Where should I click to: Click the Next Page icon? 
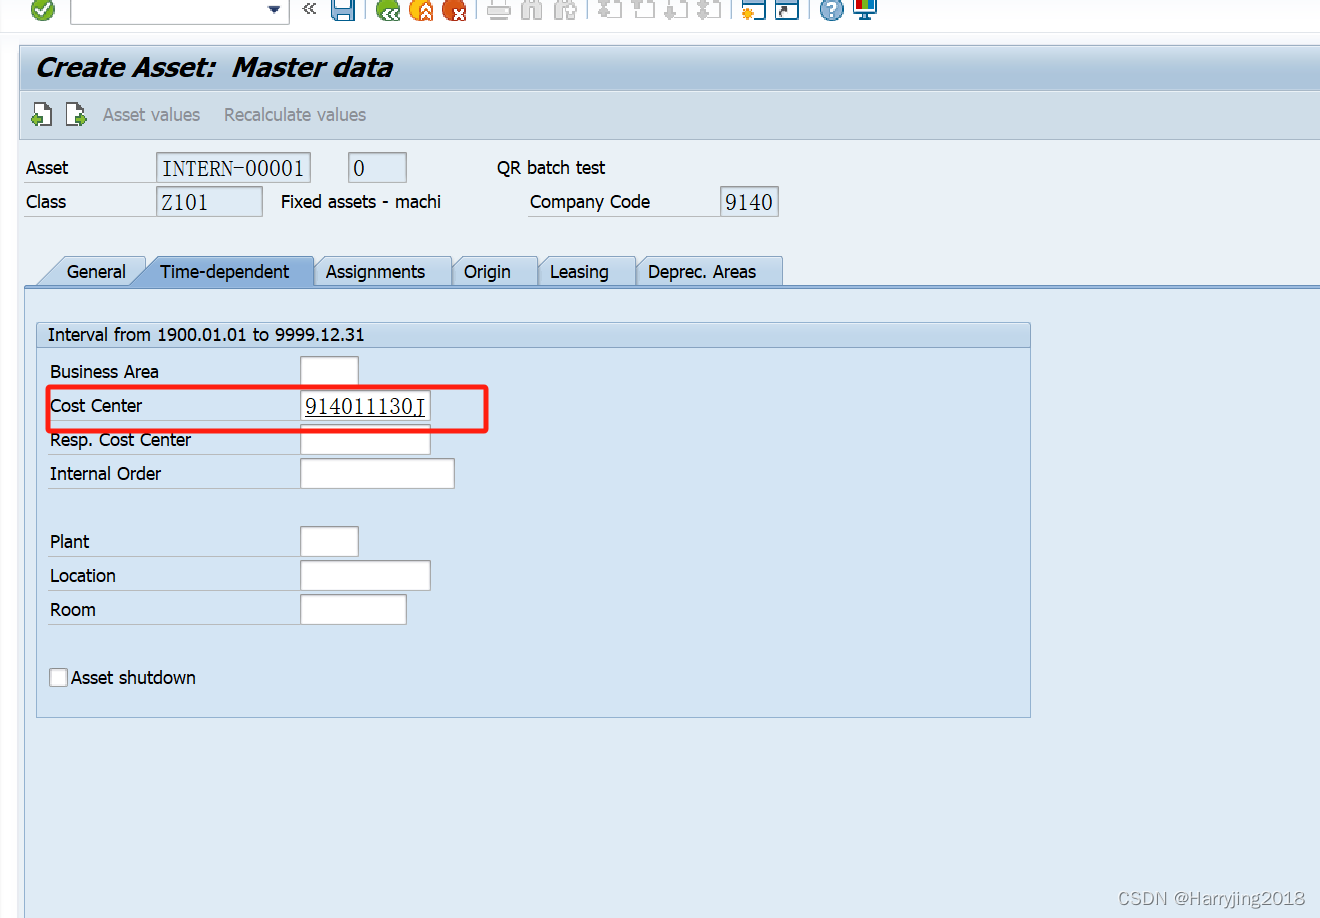coord(676,10)
